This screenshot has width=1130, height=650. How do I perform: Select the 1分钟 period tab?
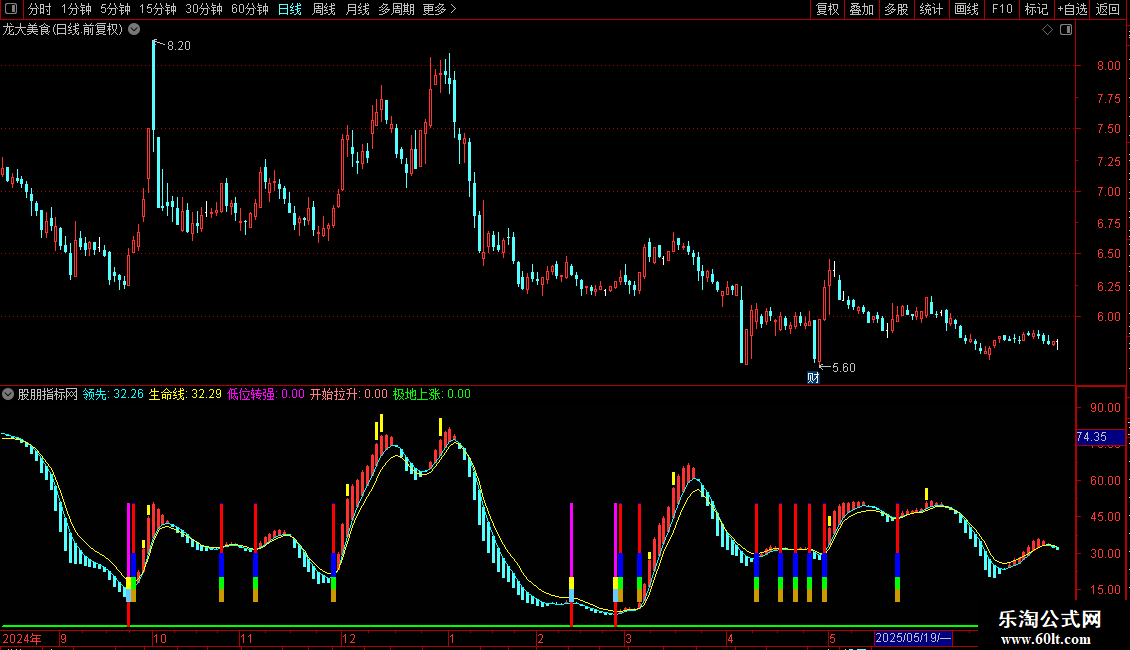pos(76,9)
